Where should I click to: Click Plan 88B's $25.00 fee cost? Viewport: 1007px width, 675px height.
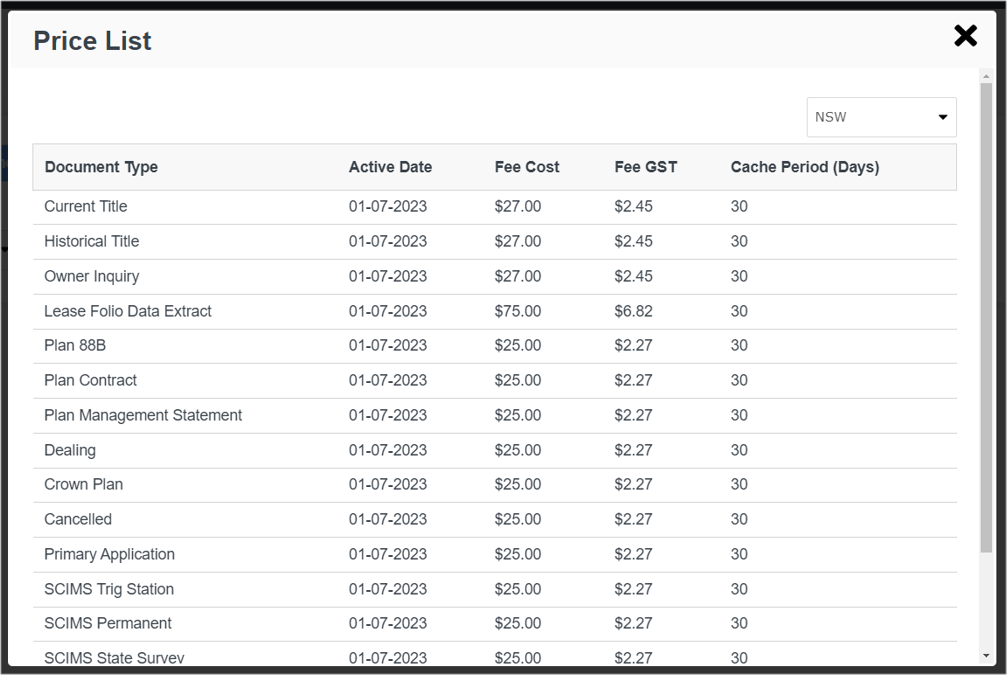pyautogui.click(x=518, y=346)
